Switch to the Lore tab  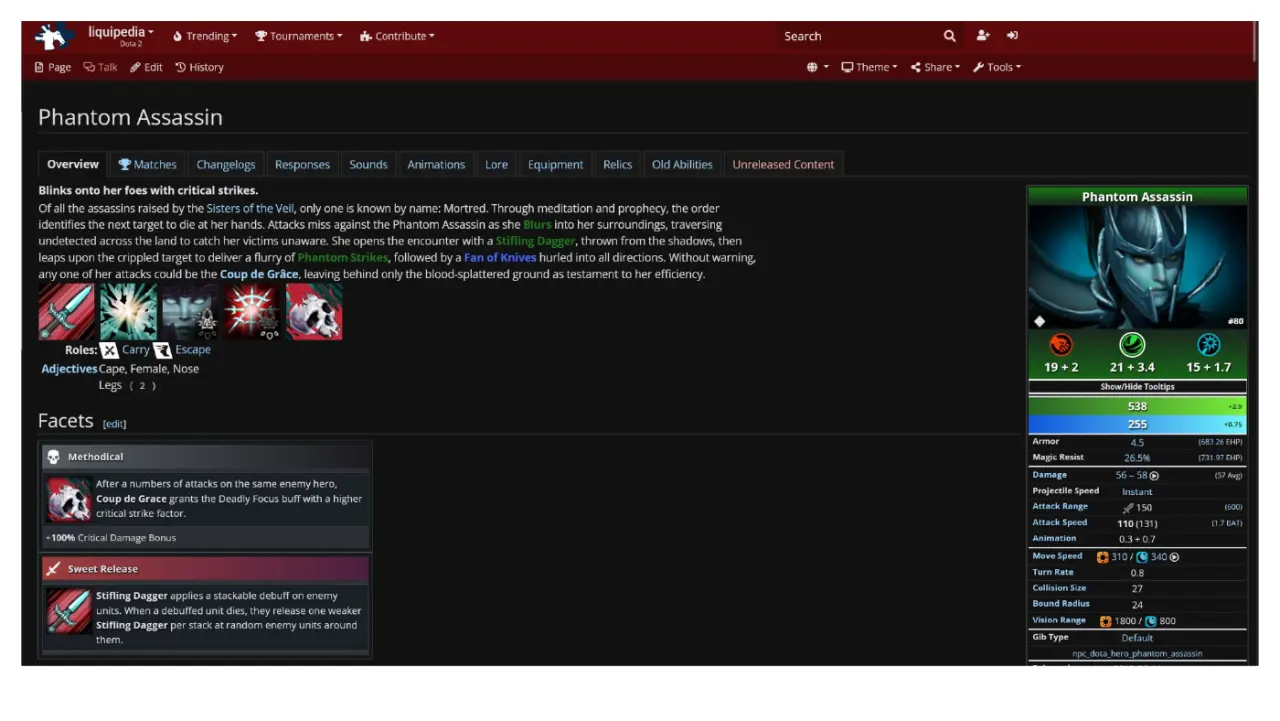point(497,165)
